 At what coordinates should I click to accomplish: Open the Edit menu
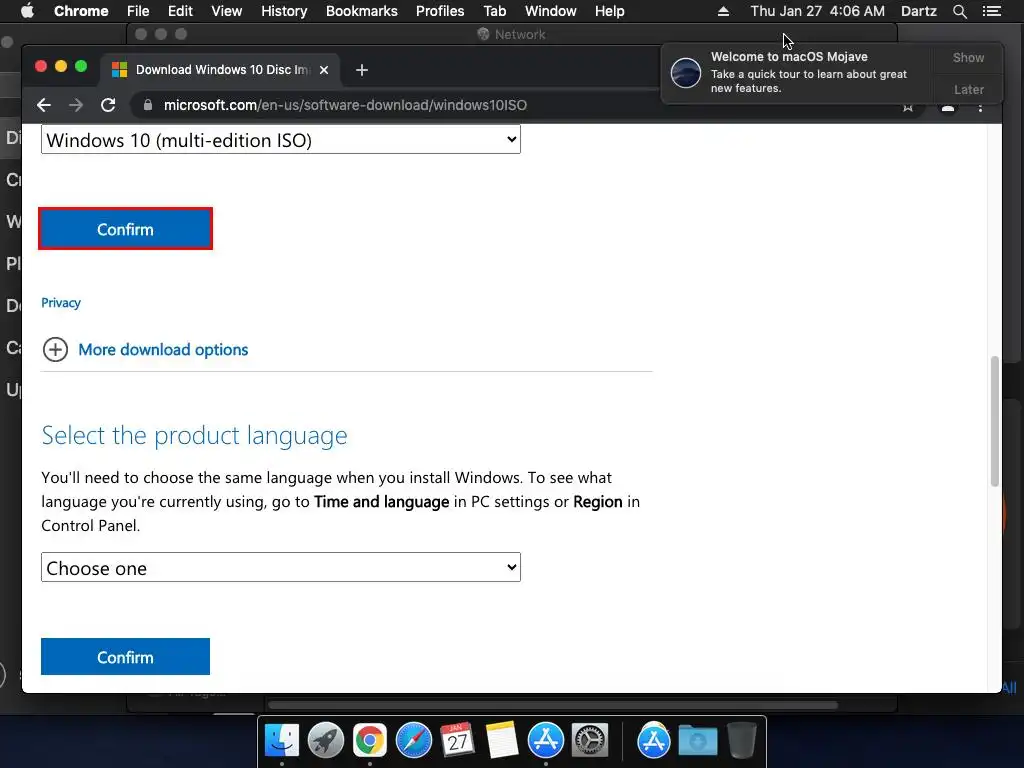(180, 11)
